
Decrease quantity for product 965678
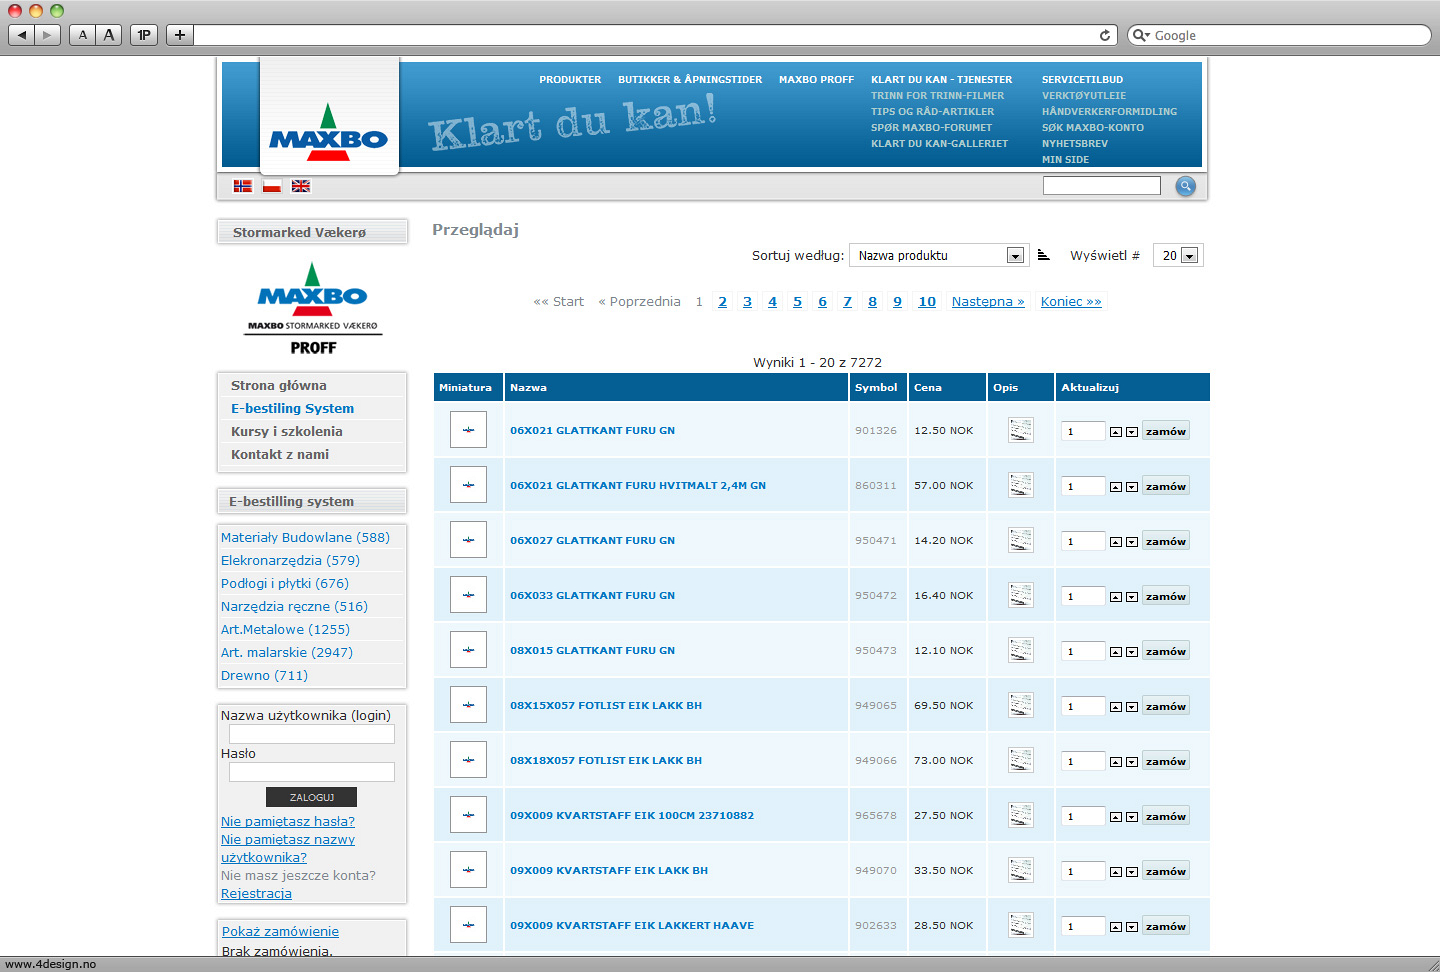pyautogui.click(x=1132, y=817)
